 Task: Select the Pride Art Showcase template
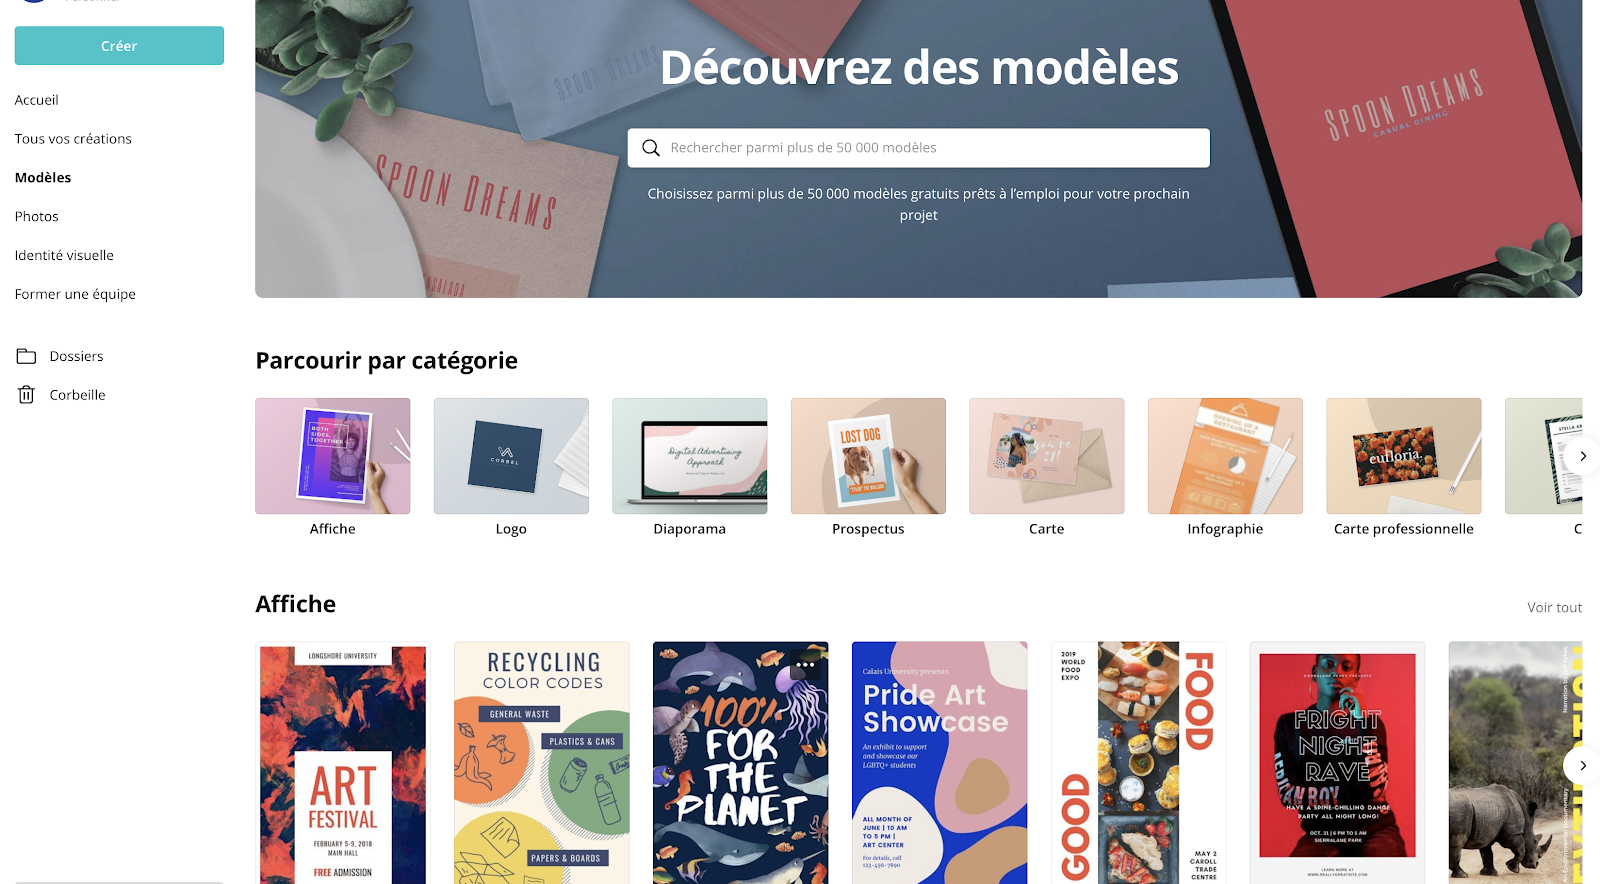pos(939,763)
